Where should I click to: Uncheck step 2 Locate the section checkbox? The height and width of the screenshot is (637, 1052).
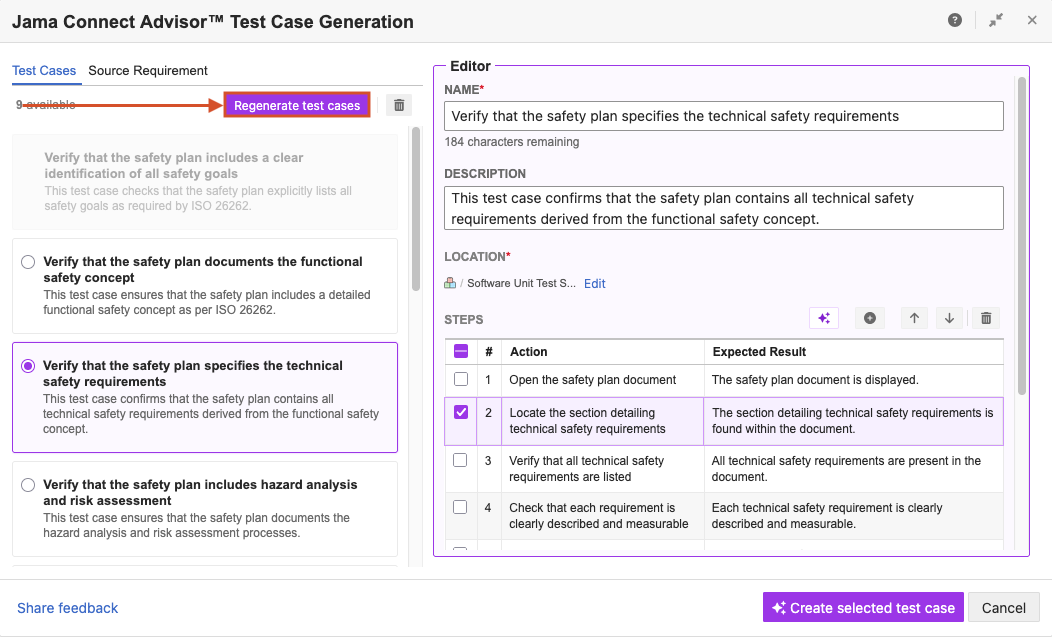461,412
